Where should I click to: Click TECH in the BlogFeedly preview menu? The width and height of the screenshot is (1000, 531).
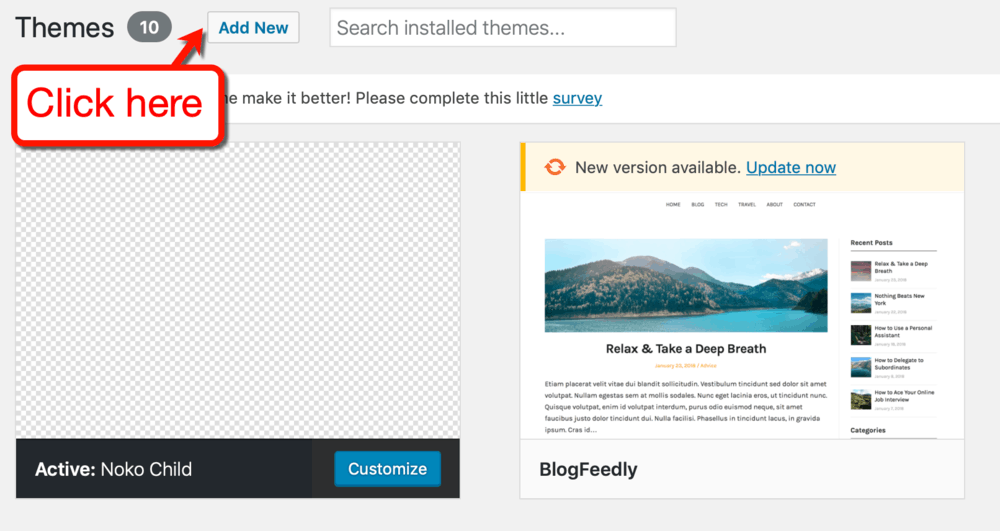coord(721,205)
